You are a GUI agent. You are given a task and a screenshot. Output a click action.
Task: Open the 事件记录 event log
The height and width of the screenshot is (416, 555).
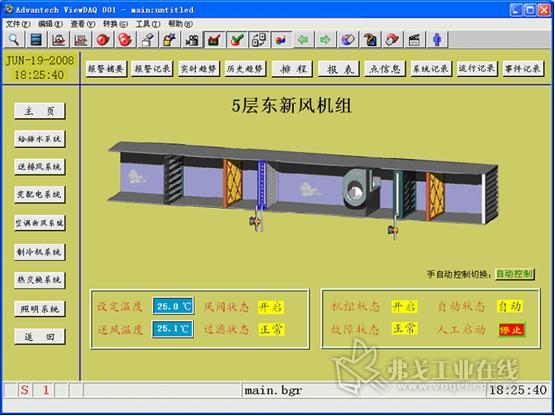click(x=523, y=69)
